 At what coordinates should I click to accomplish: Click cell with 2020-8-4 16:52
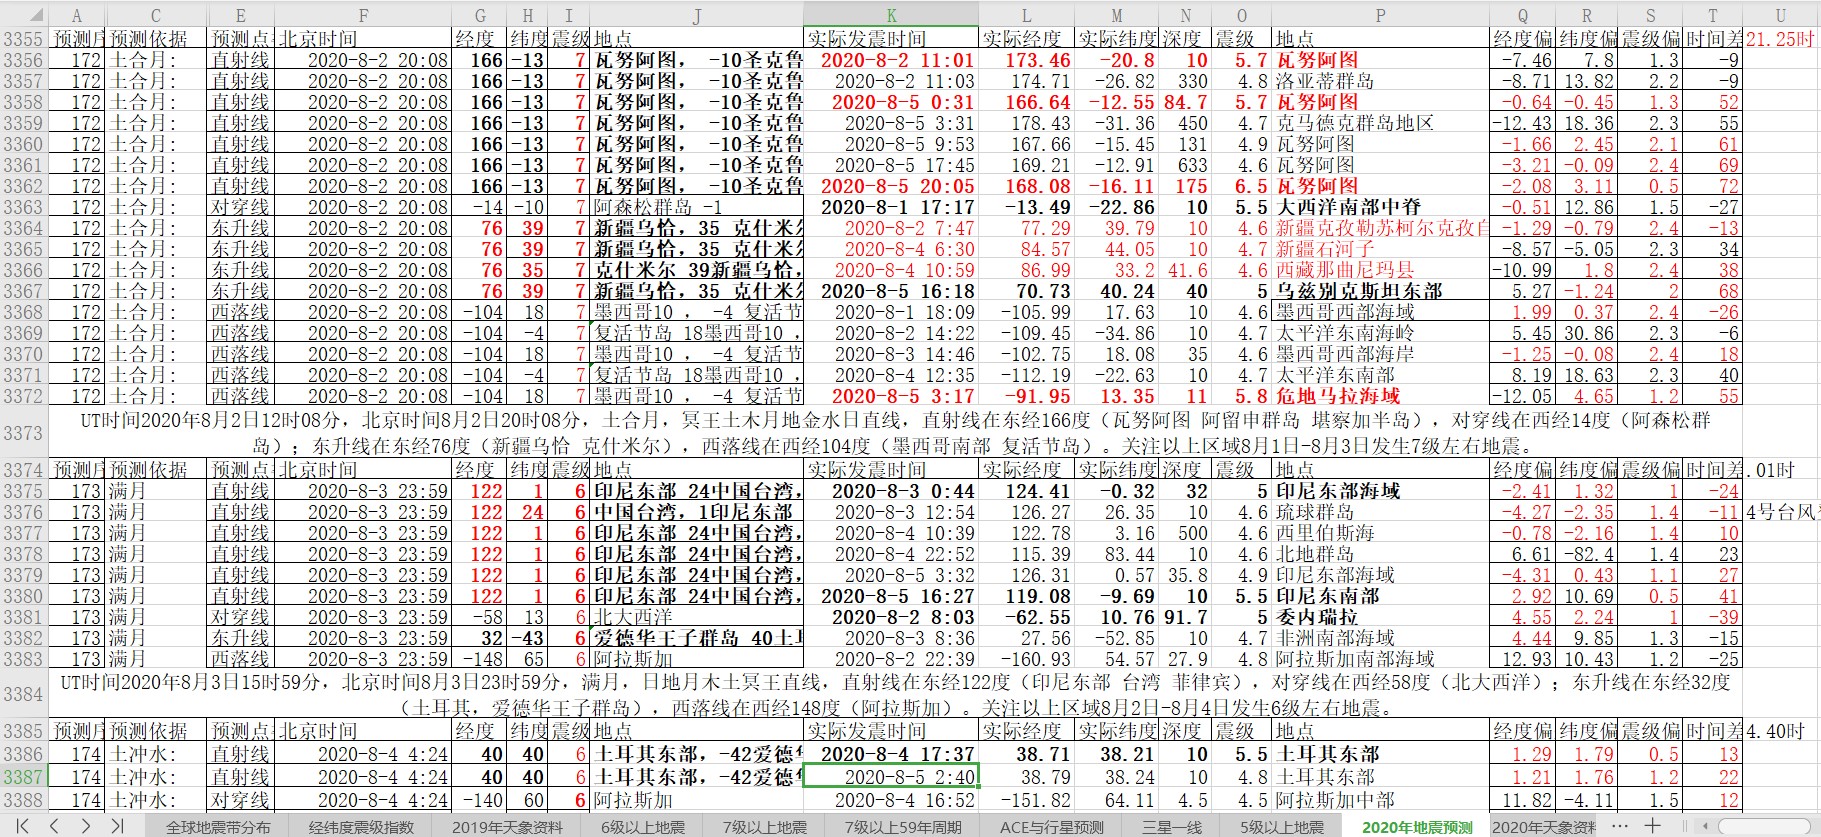pos(891,800)
